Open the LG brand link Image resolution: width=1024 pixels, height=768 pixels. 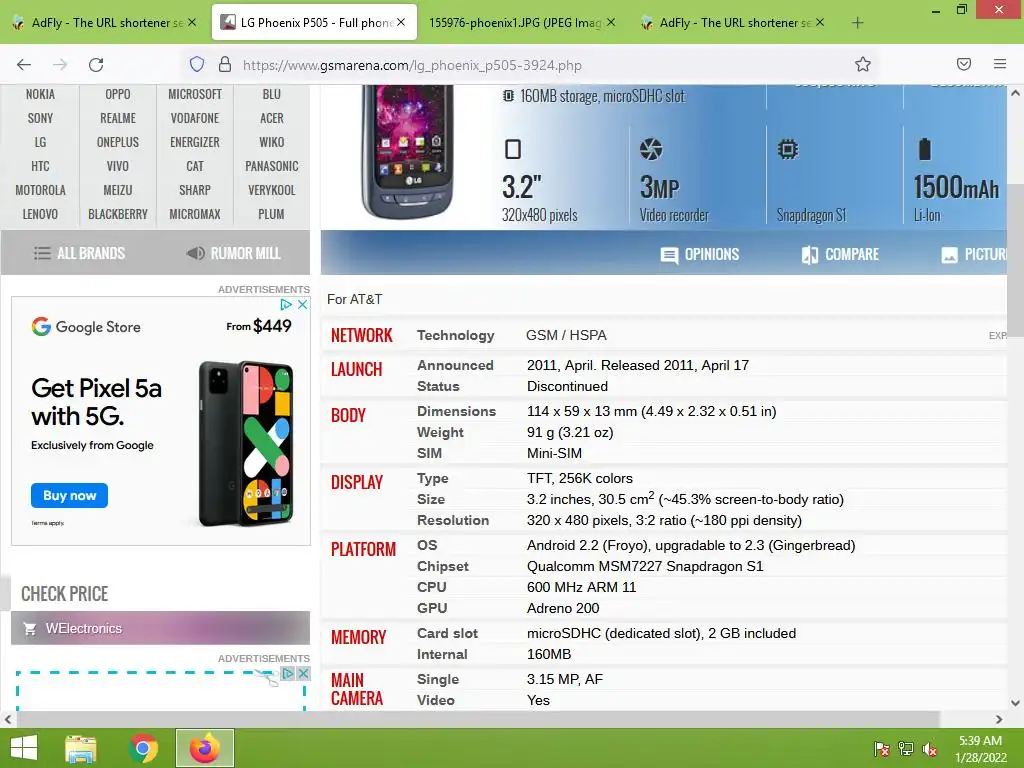[x=40, y=142]
